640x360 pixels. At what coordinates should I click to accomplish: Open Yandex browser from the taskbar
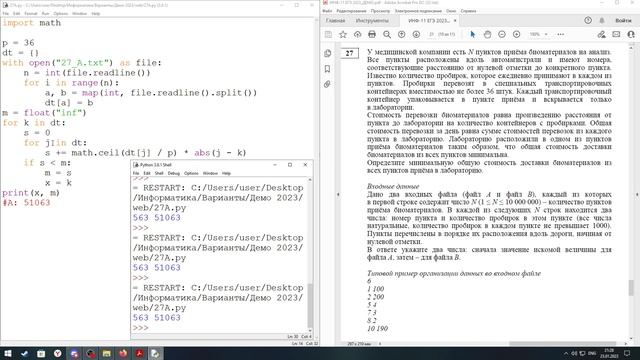click(x=58, y=353)
